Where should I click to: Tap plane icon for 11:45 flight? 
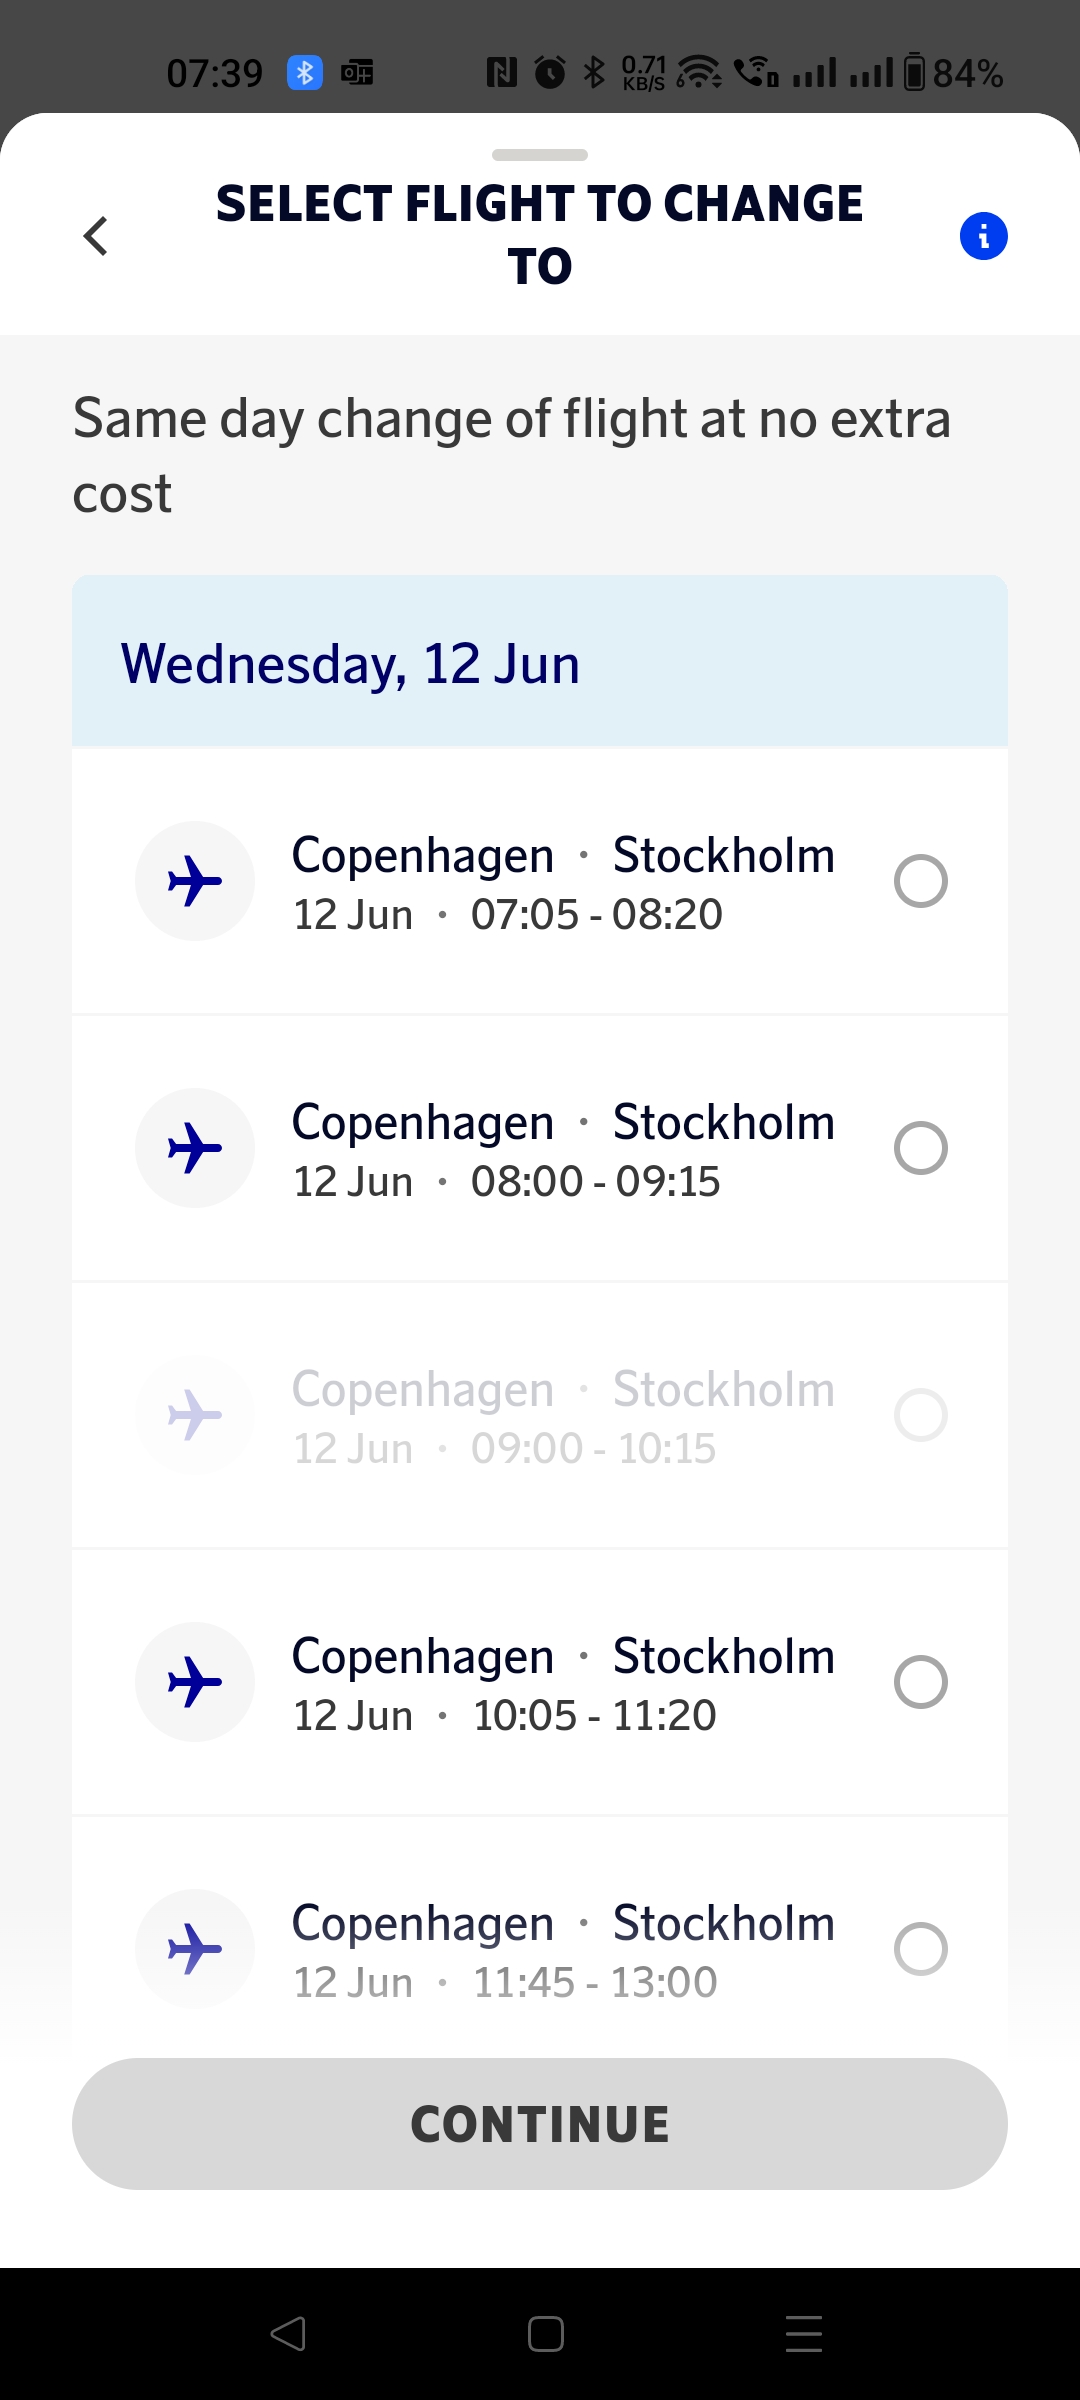pos(195,1949)
